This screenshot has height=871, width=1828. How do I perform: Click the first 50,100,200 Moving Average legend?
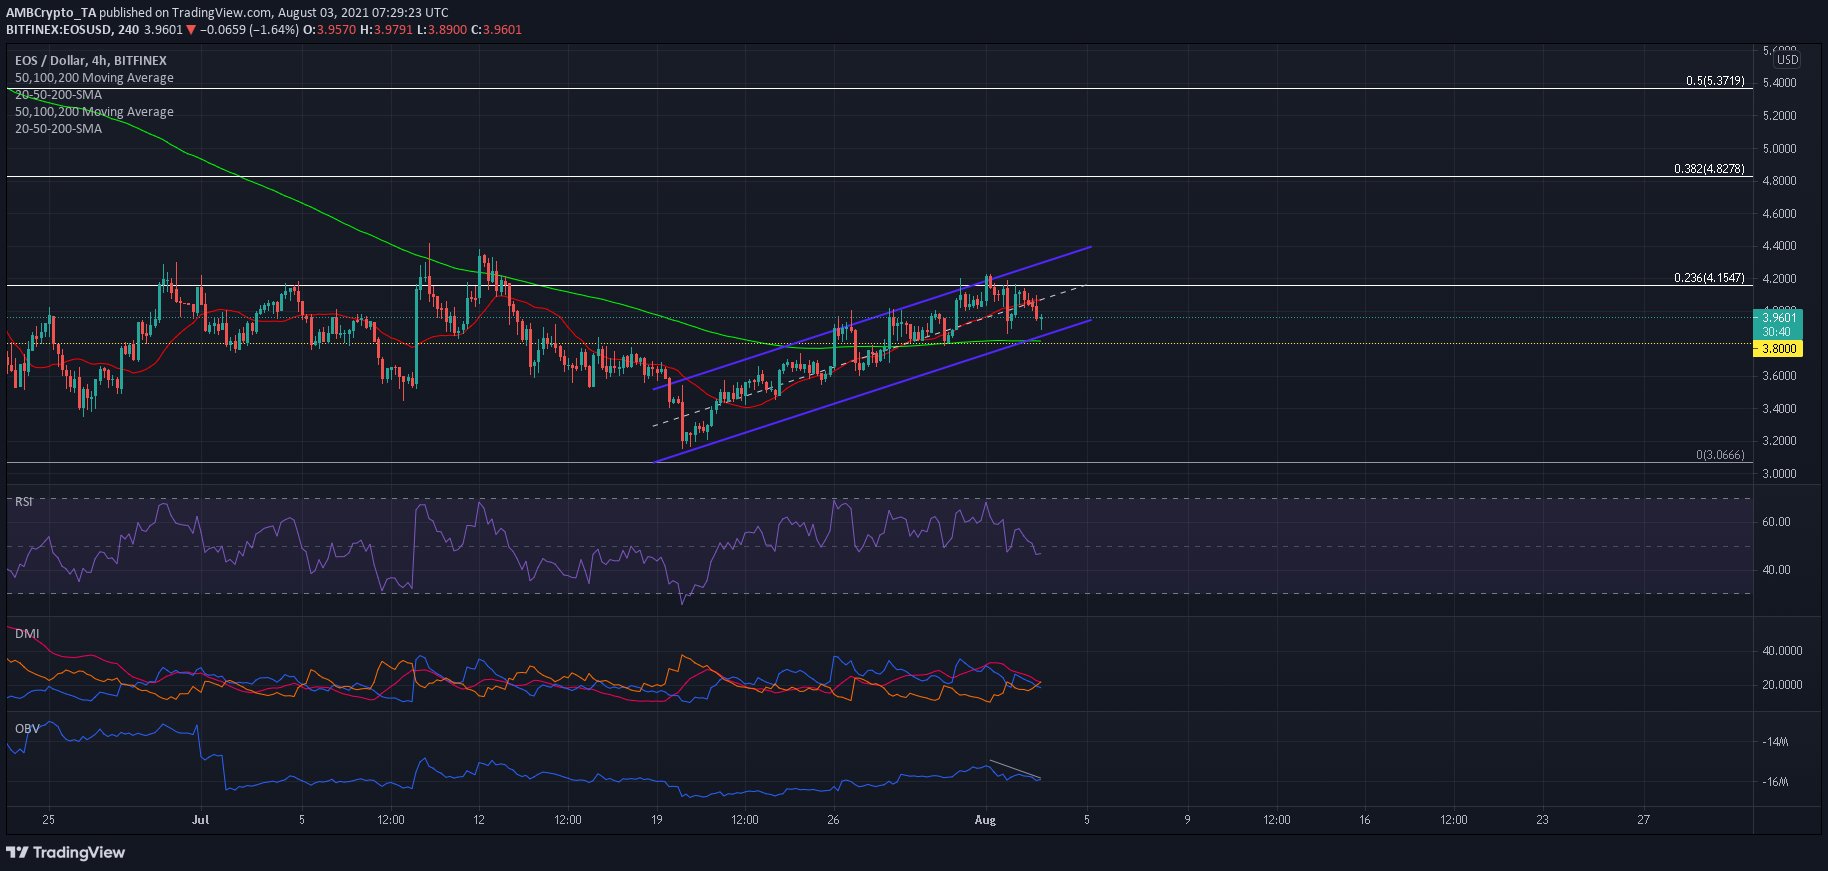click(x=94, y=78)
